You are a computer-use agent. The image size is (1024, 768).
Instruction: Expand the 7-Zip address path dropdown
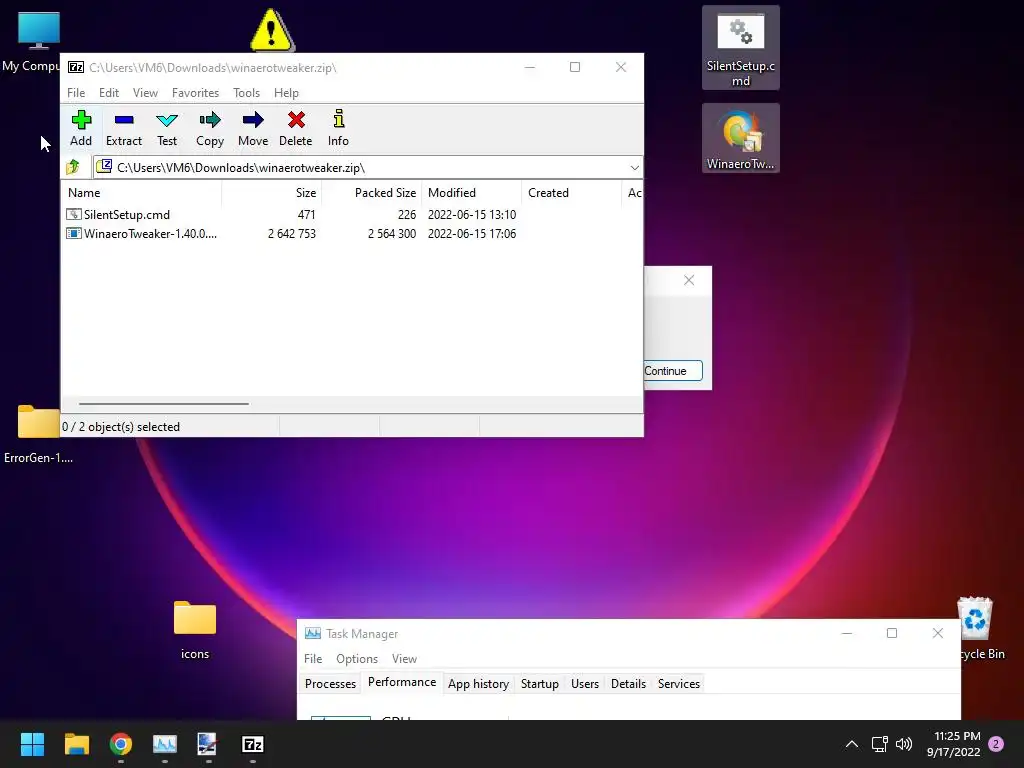634,168
